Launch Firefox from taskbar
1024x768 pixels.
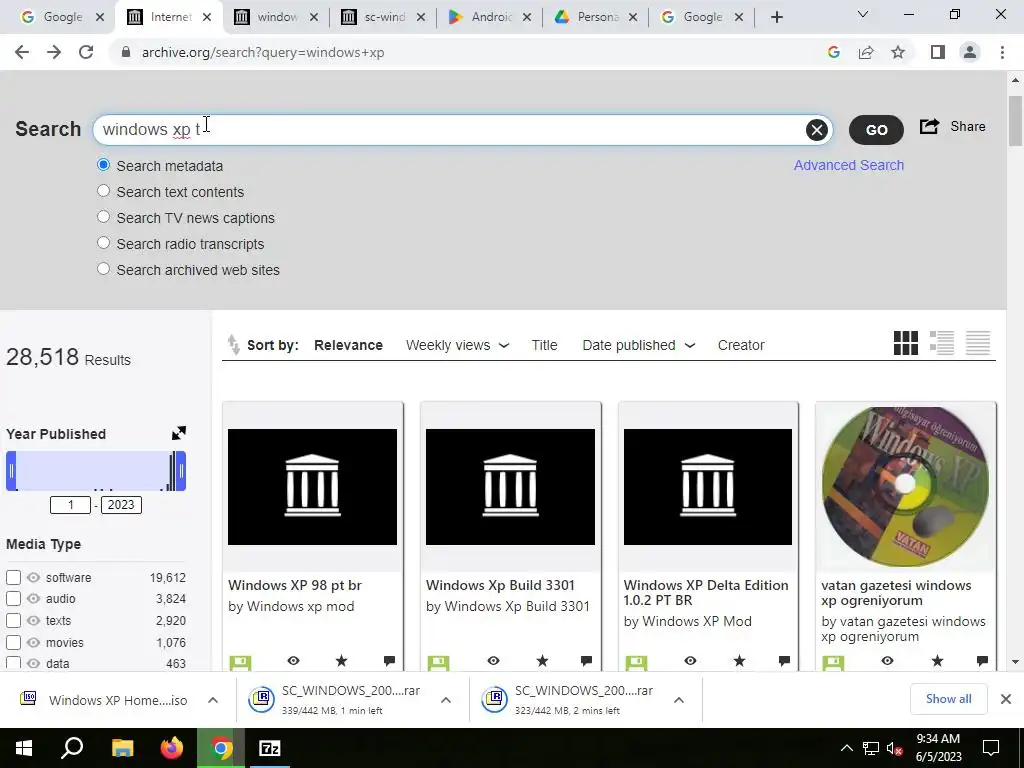point(172,748)
